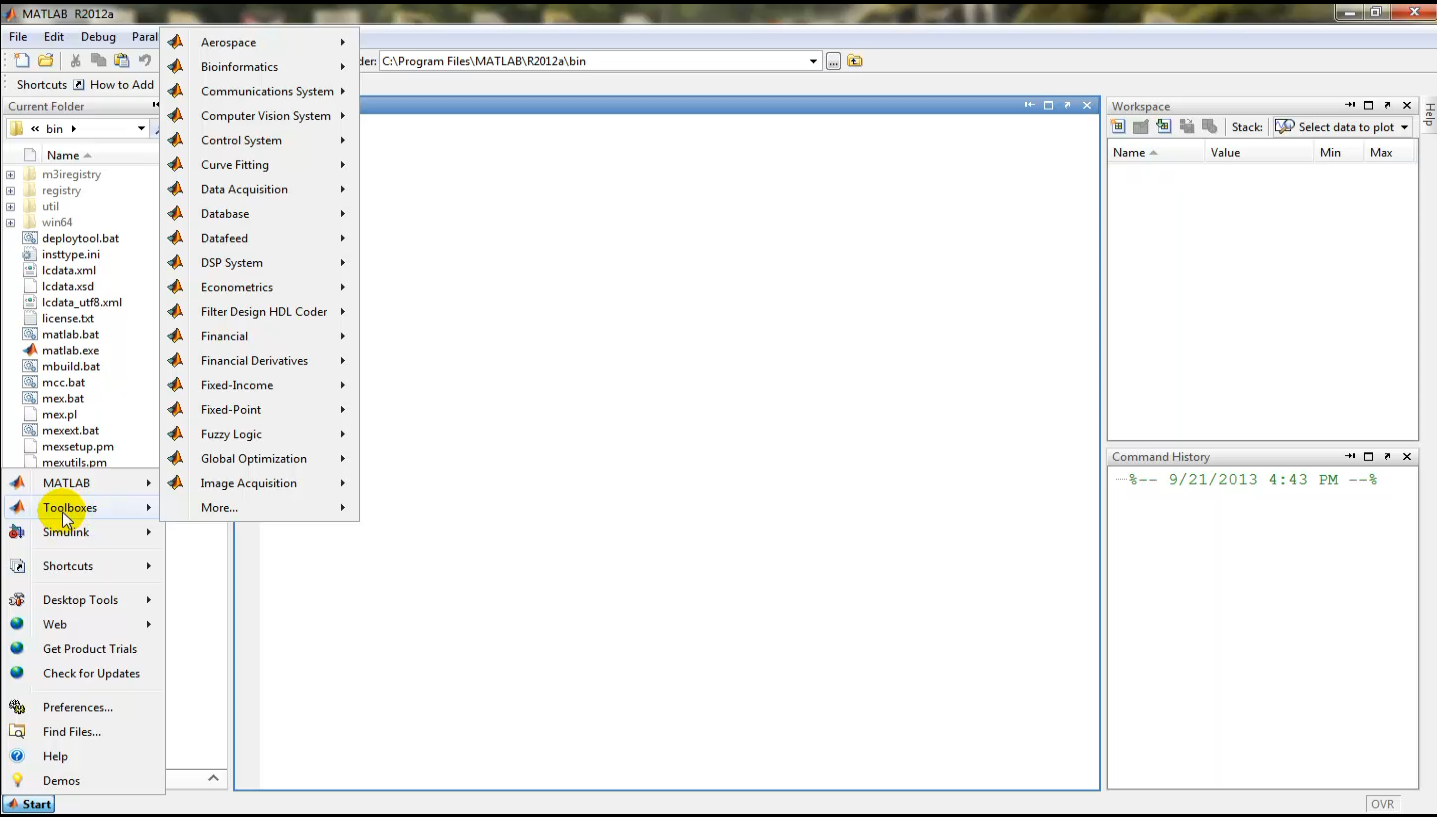This screenshot has width=1437, height=817.
Task: Click the Copy toolbar icon
Action: [98, 61]
